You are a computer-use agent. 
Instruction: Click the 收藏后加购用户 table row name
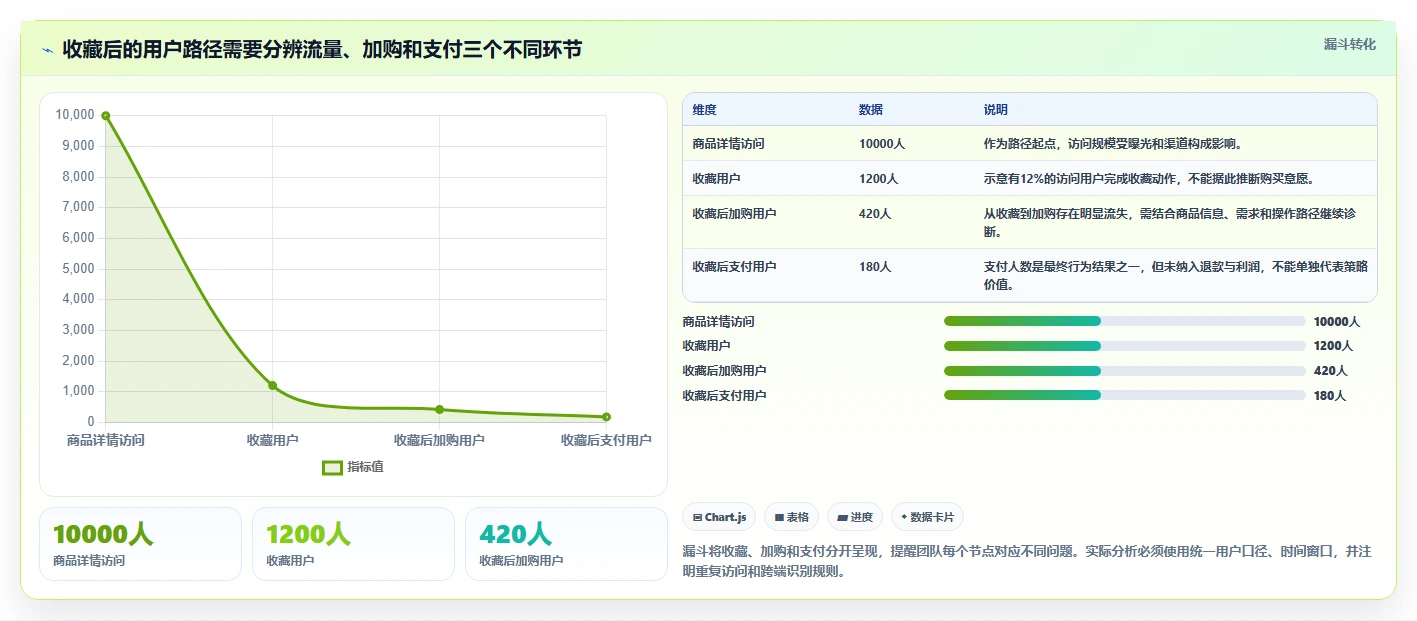point(734,214)
